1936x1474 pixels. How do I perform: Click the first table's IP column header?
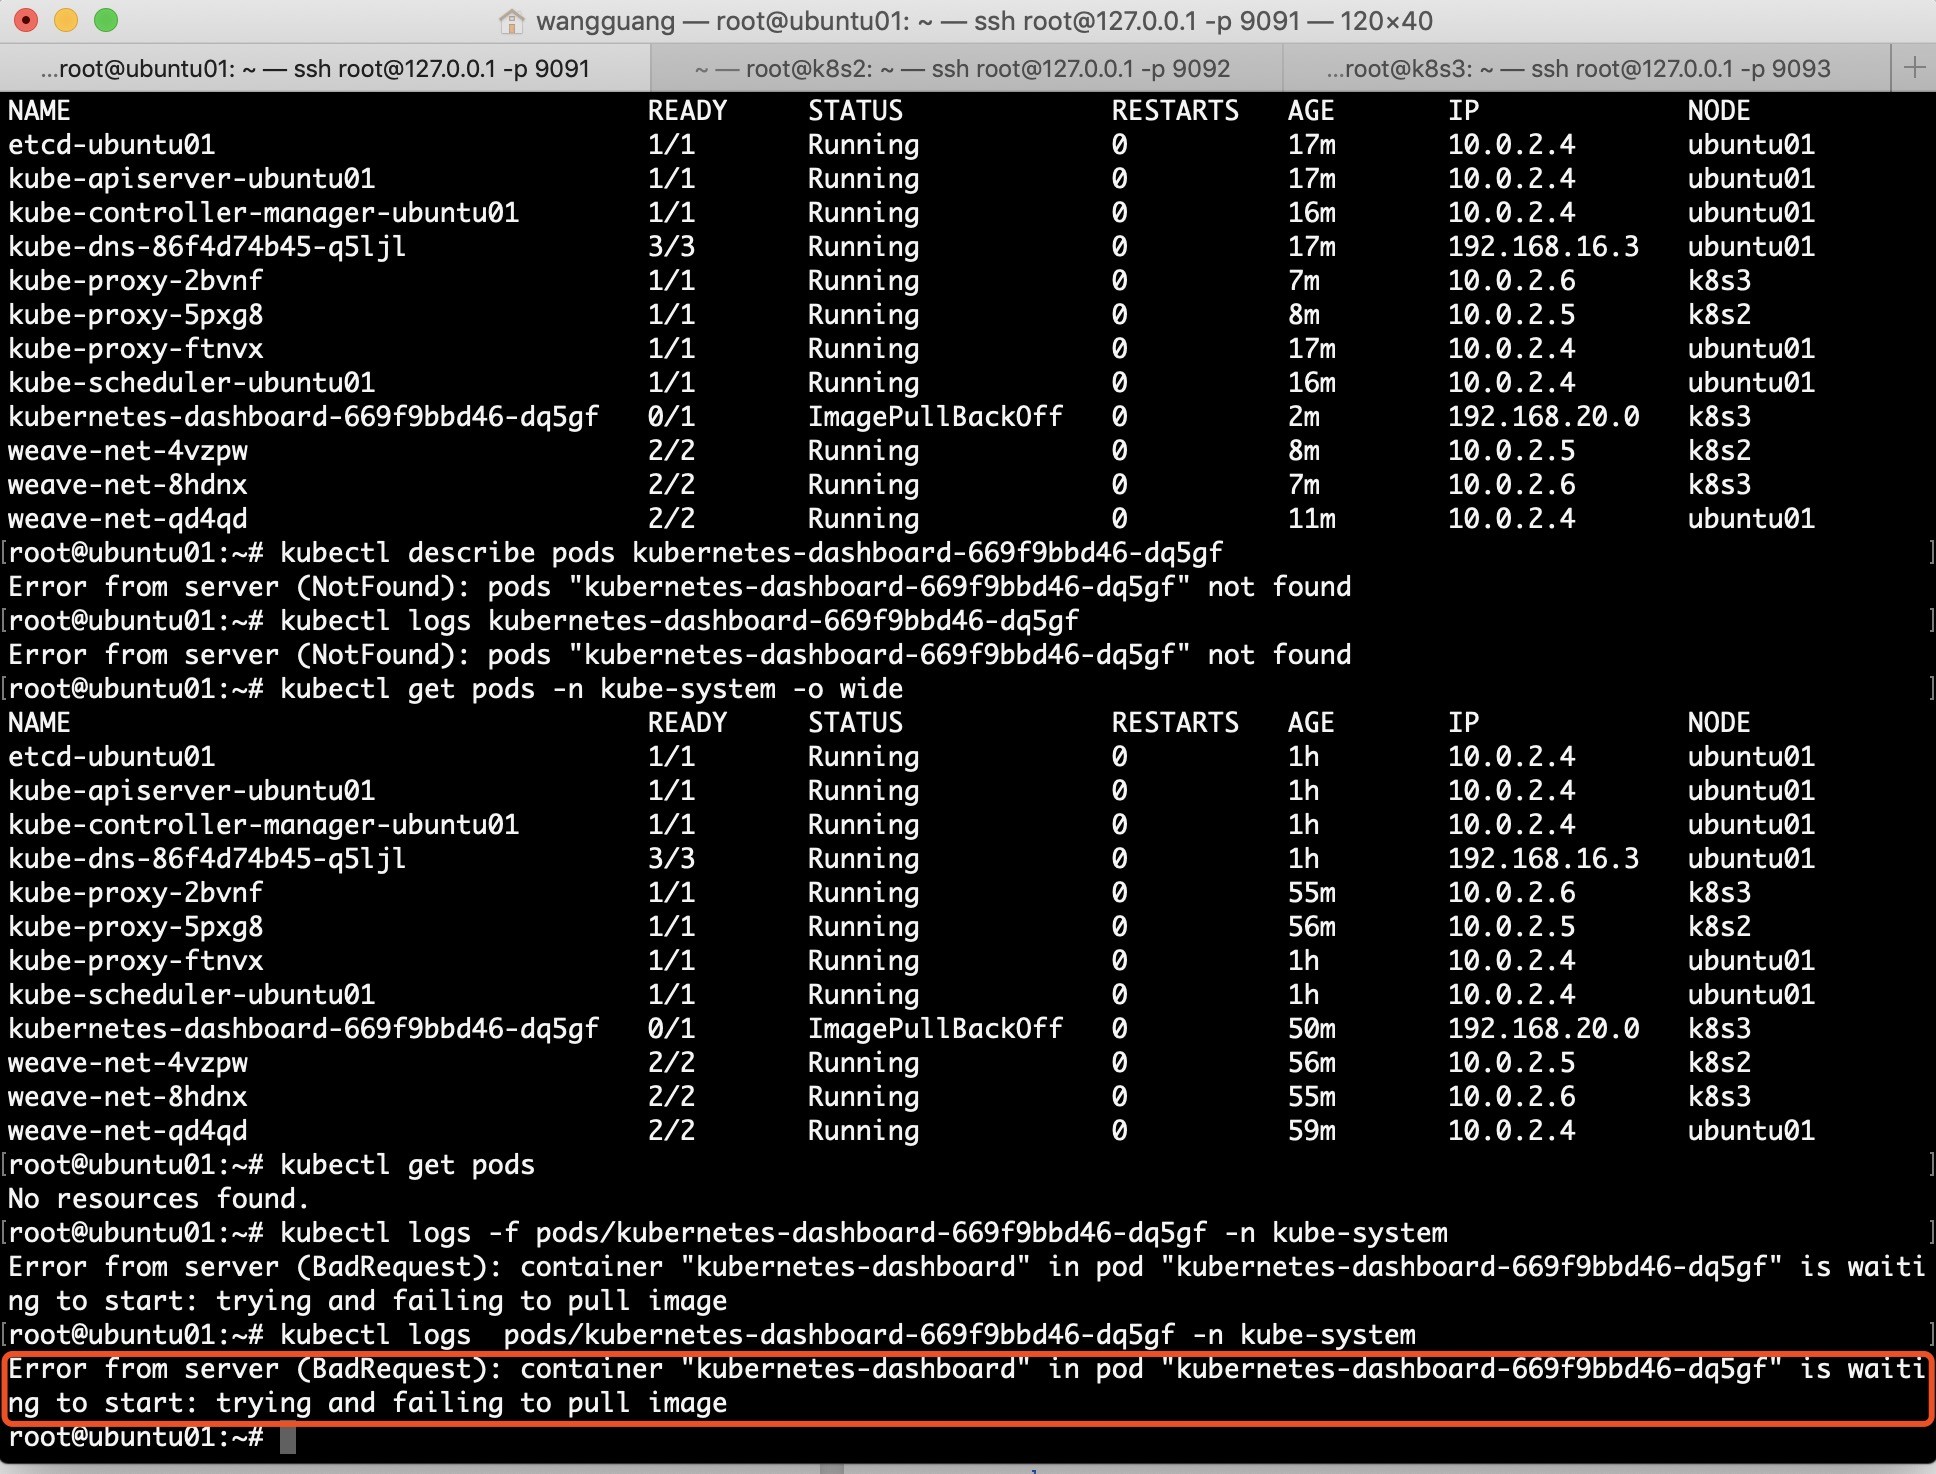(x=1463, y=111)
